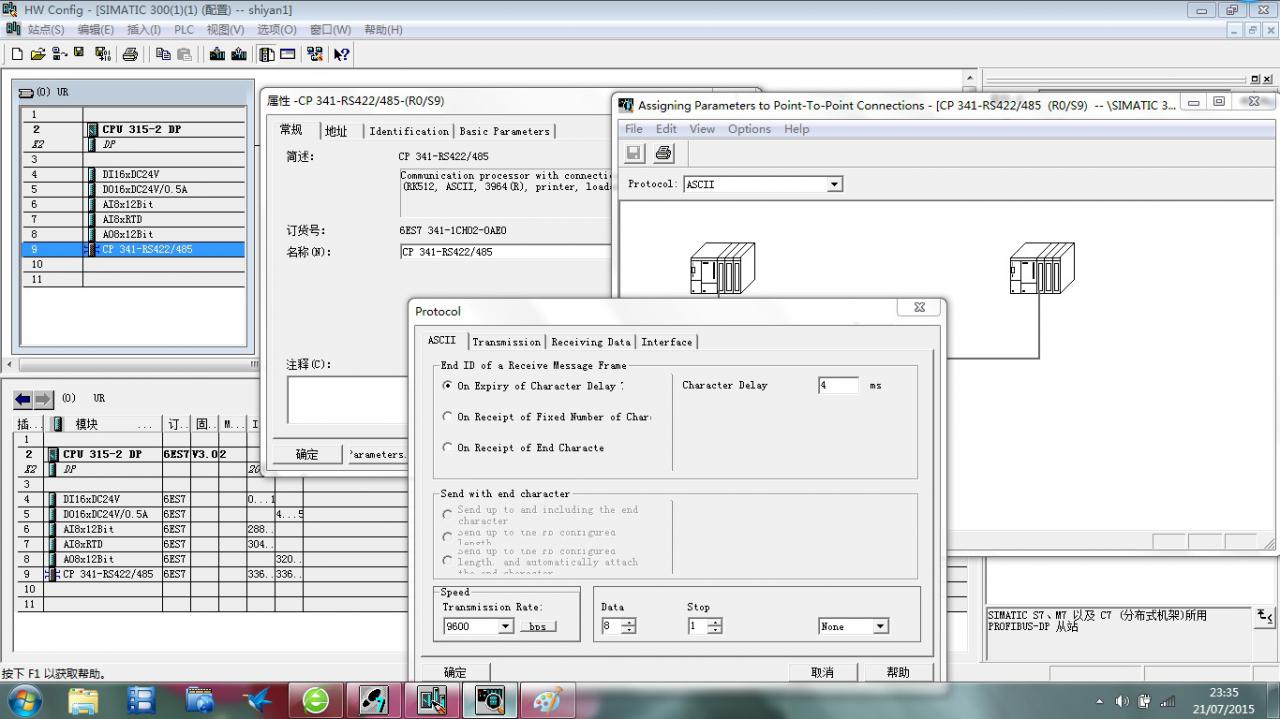This screenshot has height=719, width=1280.
Task: Open Options menu in Point-To-Point window
Action: click(x=749, y=129)
